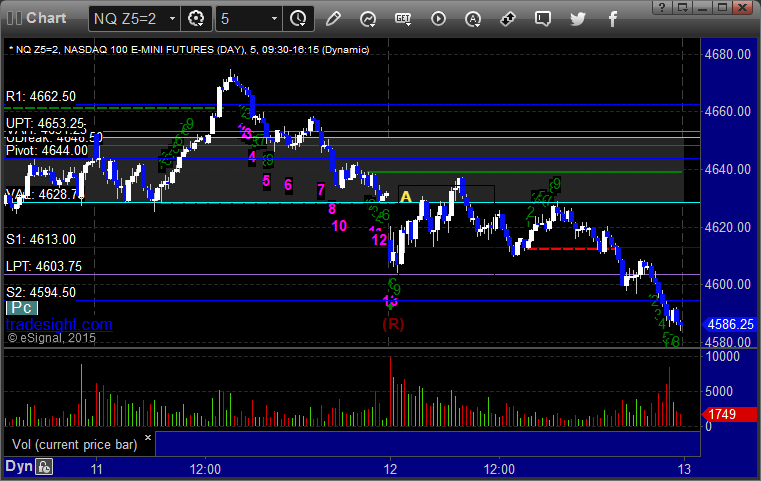The image size is (761, 481).
Task: Click the chart title NQ Z5=2 description
Action: click(x=189, y=50)
